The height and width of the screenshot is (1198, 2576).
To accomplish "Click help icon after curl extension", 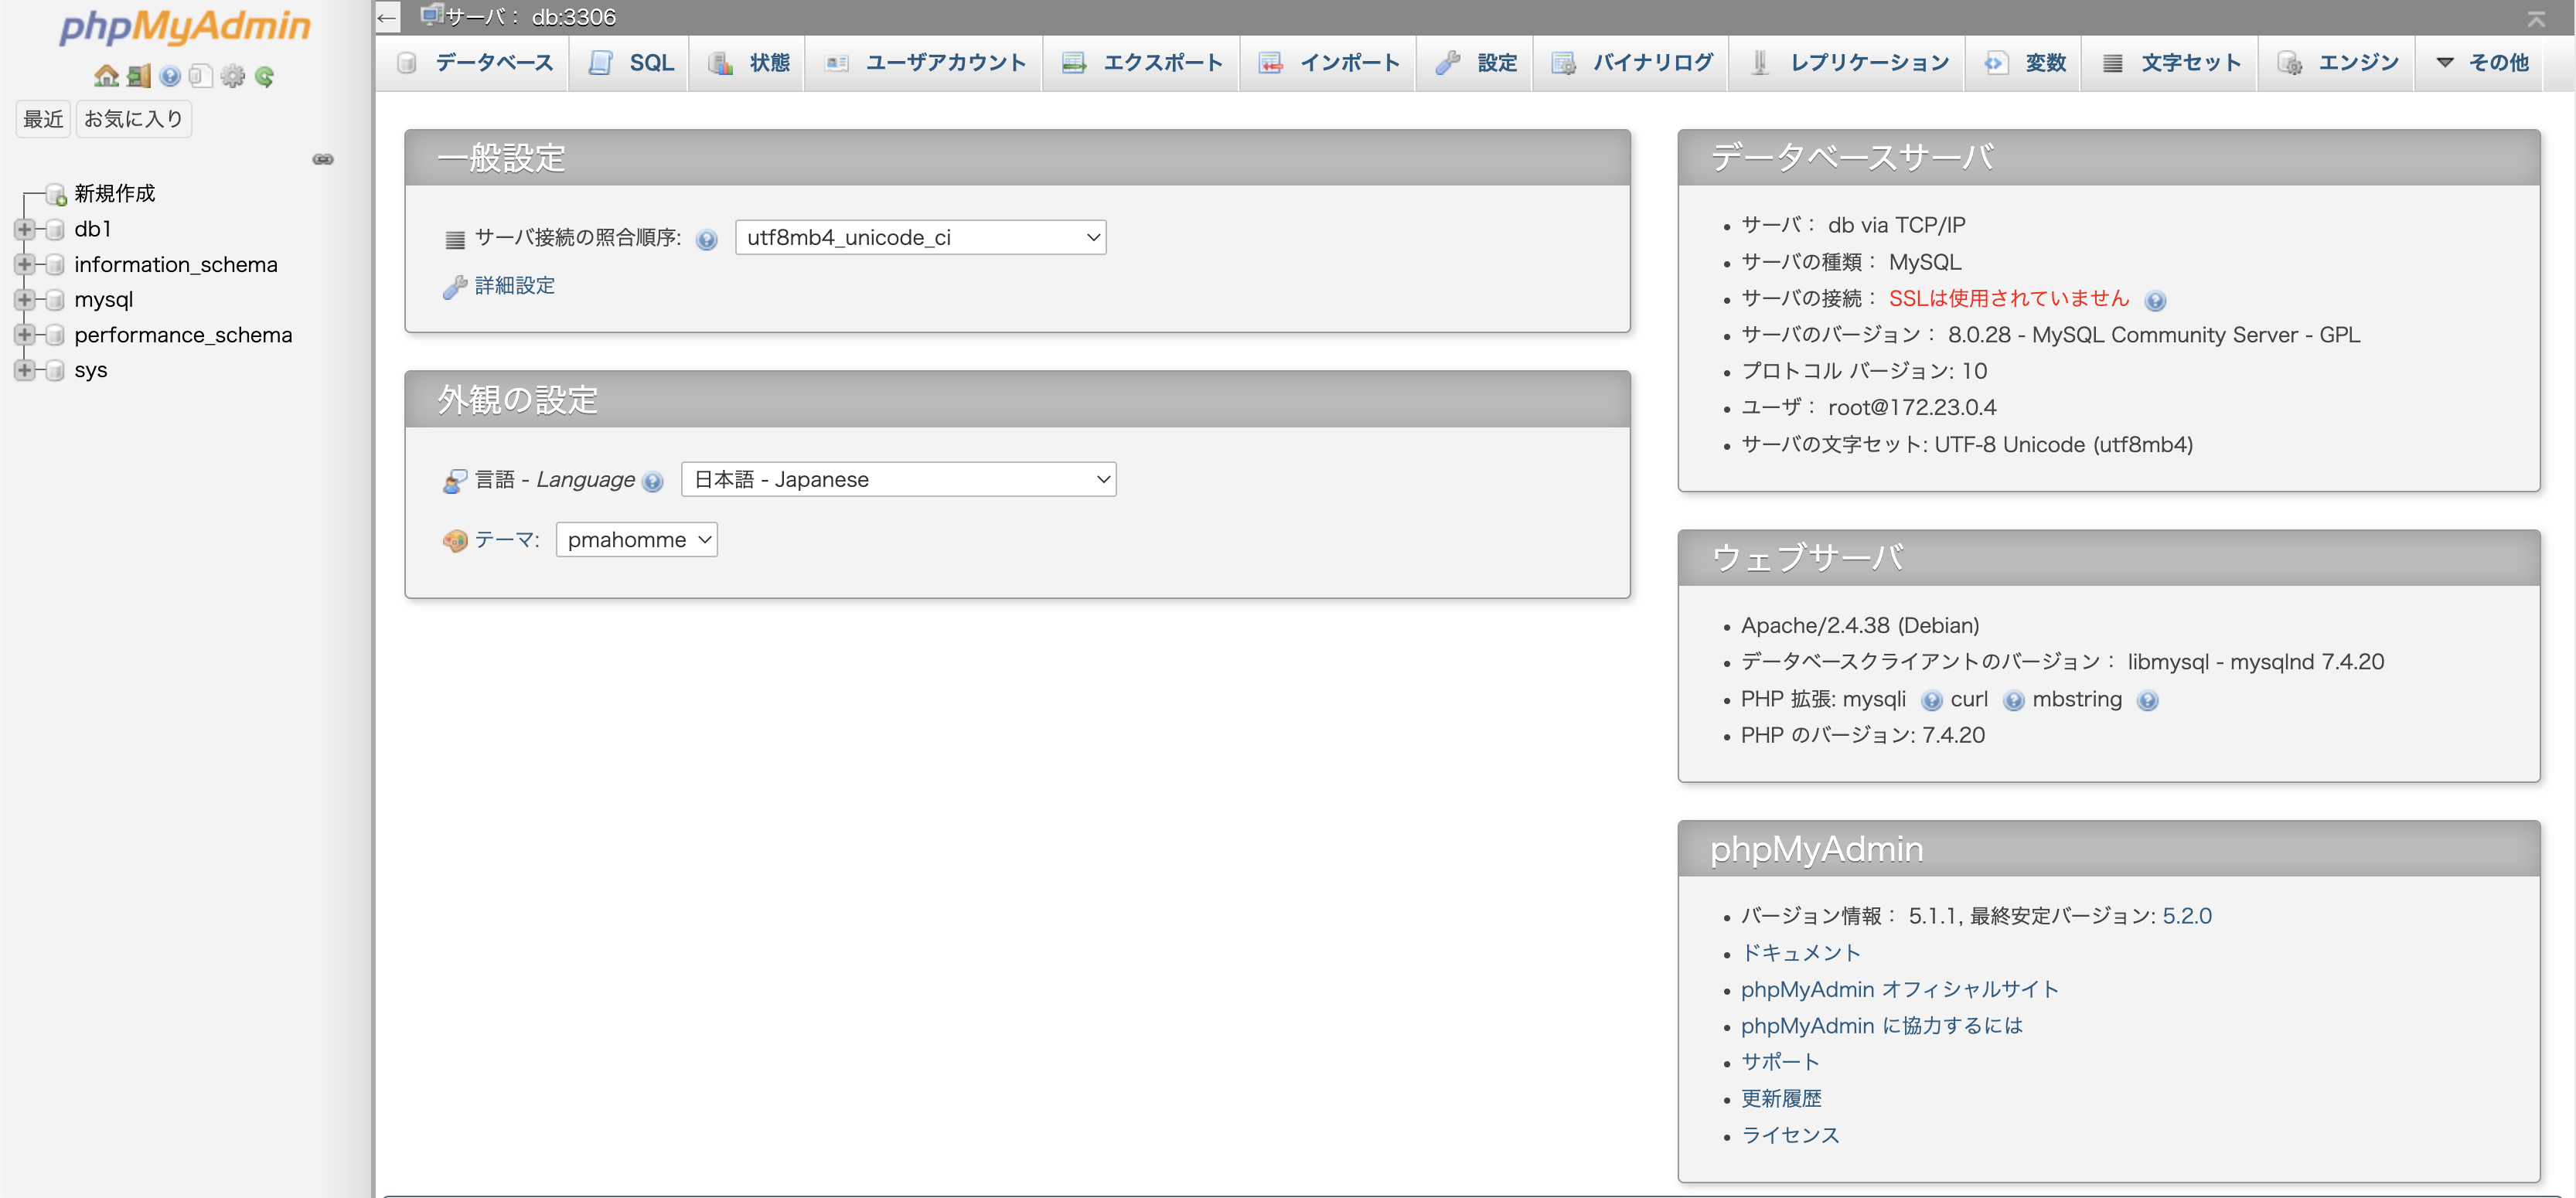I will pyautogui.click(x=2014, y=701).
